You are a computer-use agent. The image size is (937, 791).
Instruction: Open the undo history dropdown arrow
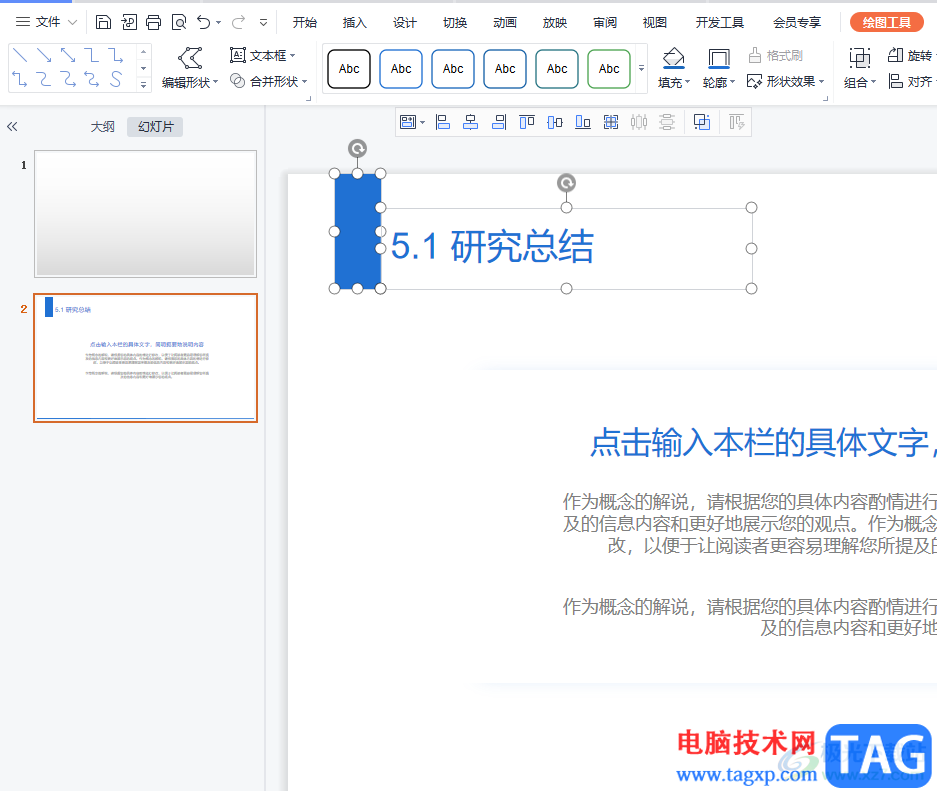coord(218,23)
